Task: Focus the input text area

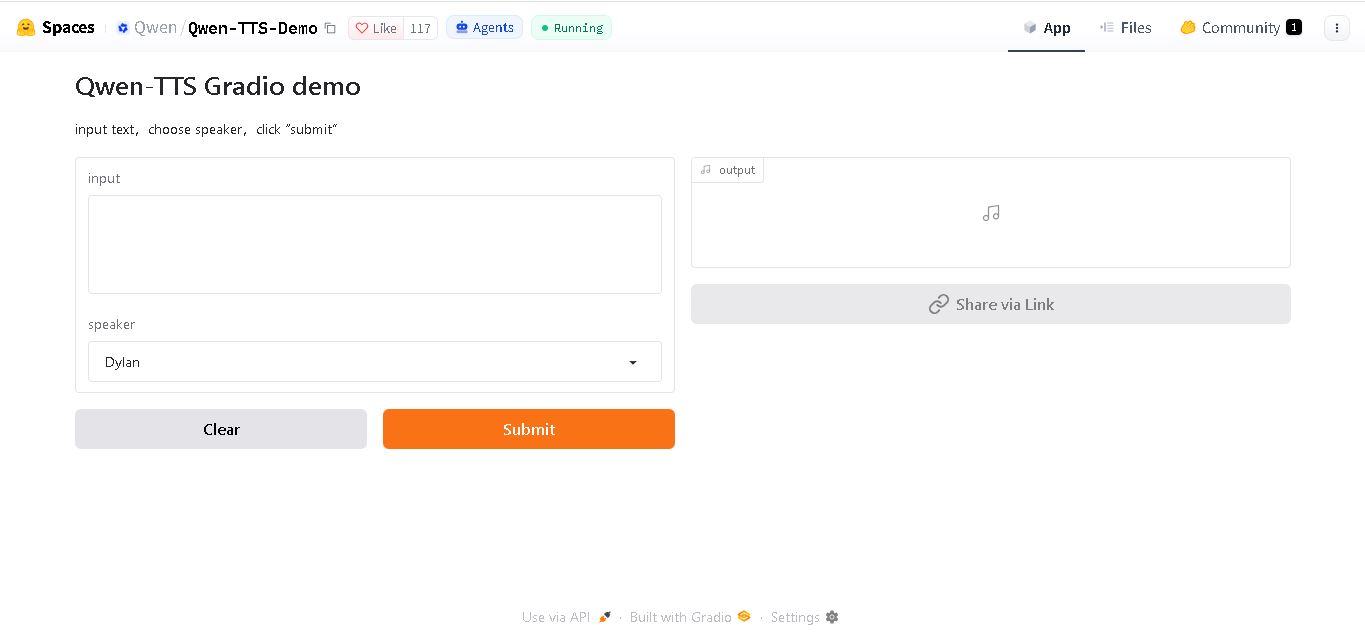Action: click(x=375, y=244)
